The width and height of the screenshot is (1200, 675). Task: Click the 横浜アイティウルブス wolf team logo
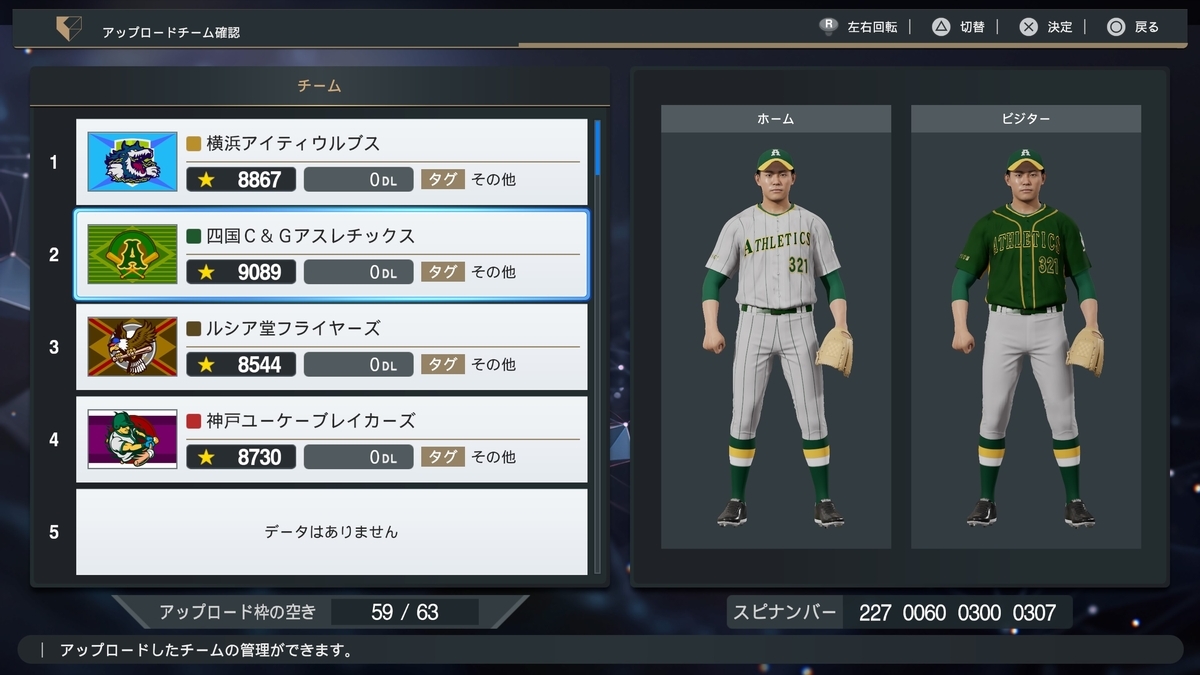(132, 162)
